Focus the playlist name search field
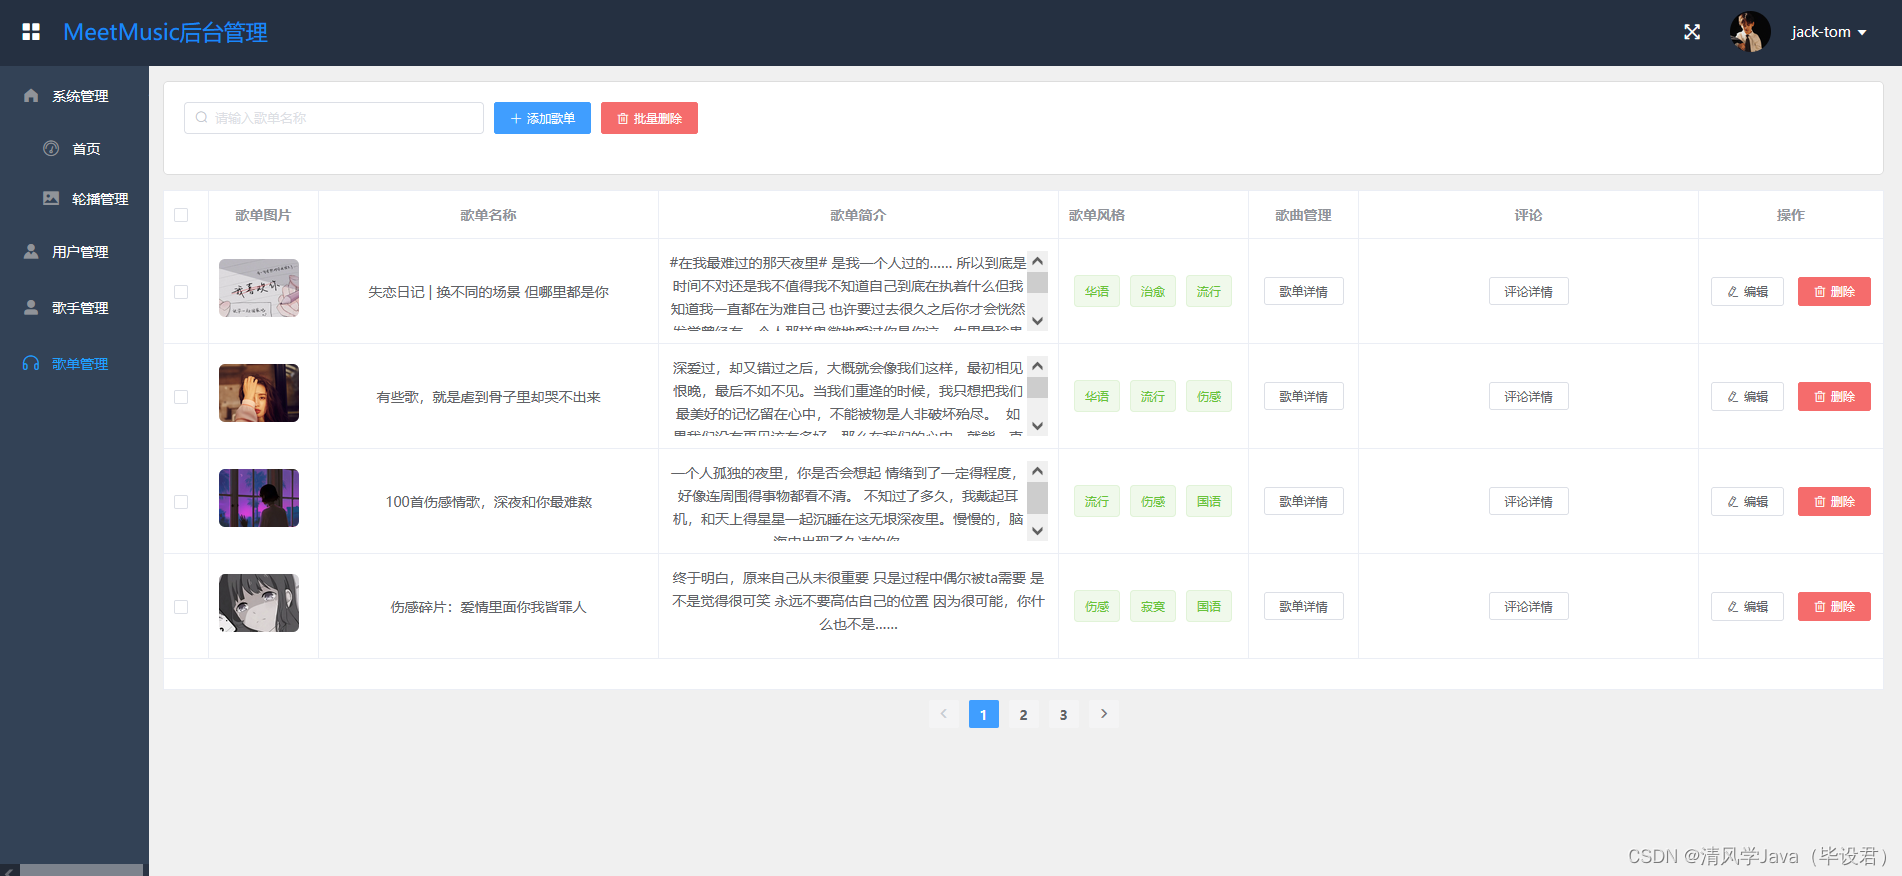Image resolution: width=1902 pixels, height=876 pixels. point(334,118)
